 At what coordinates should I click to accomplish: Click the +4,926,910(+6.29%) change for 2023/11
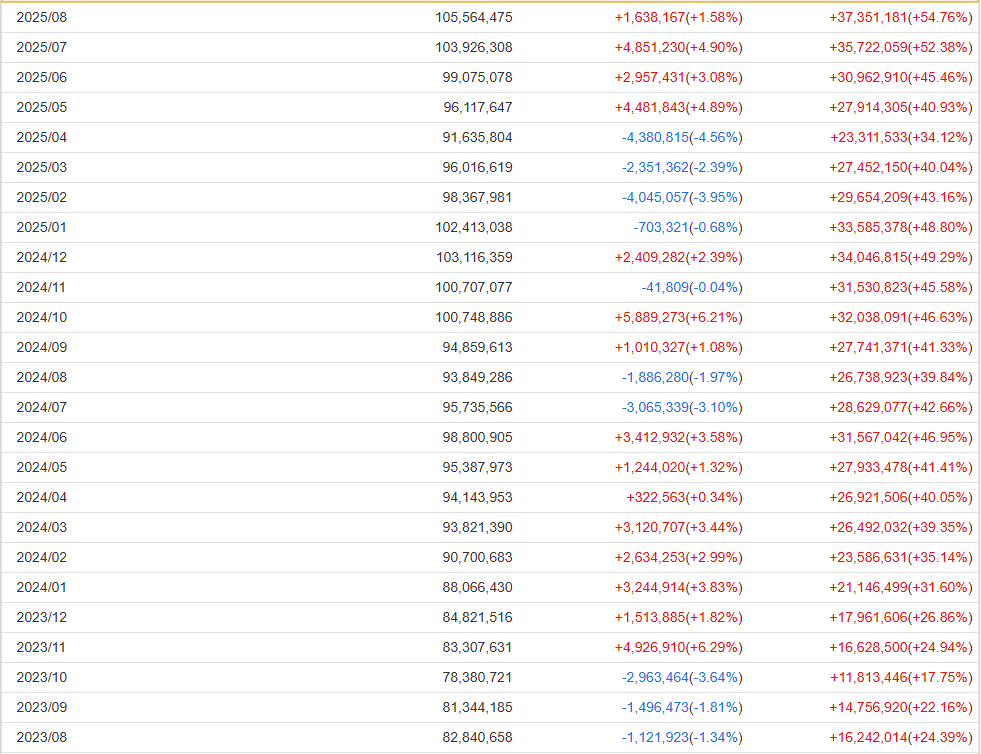pos(678,648)
